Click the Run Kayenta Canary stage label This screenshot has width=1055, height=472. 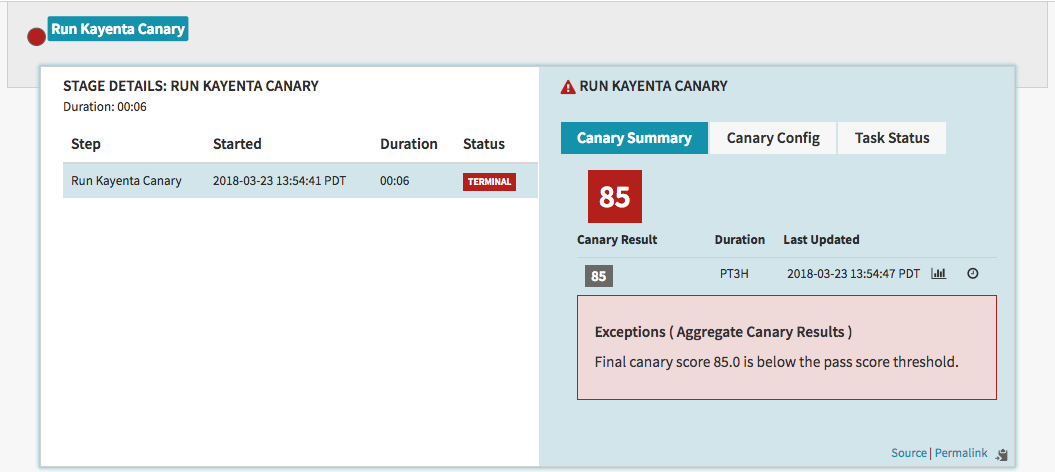pos(118,30)
